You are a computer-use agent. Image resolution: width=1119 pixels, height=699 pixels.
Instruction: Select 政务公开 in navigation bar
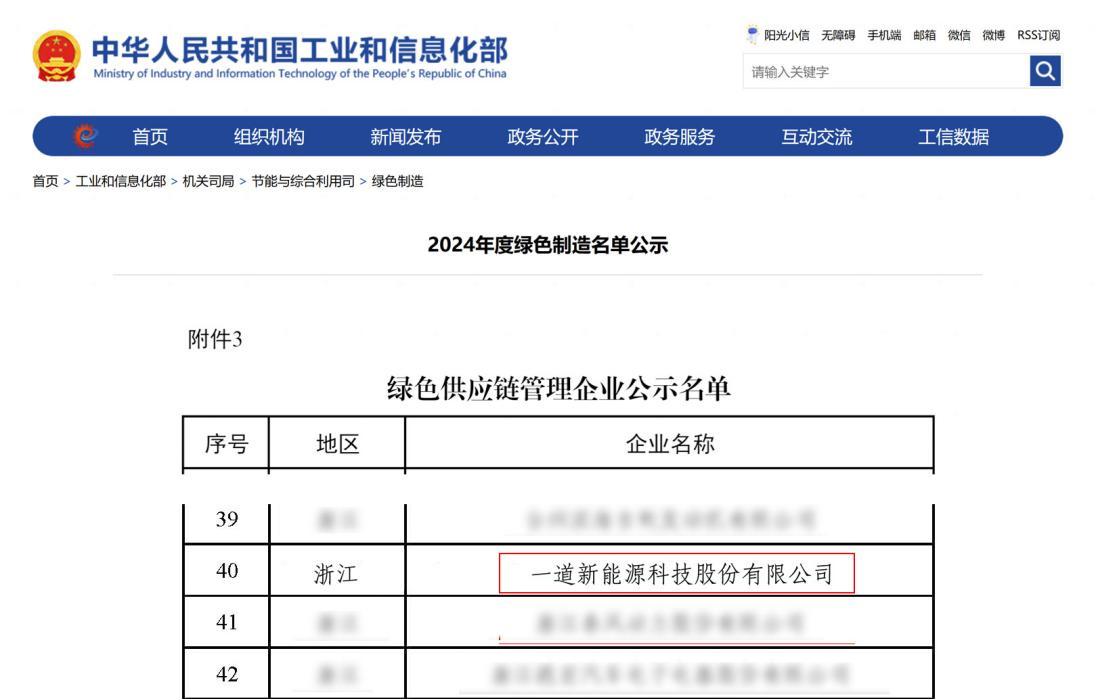(542, 137)
